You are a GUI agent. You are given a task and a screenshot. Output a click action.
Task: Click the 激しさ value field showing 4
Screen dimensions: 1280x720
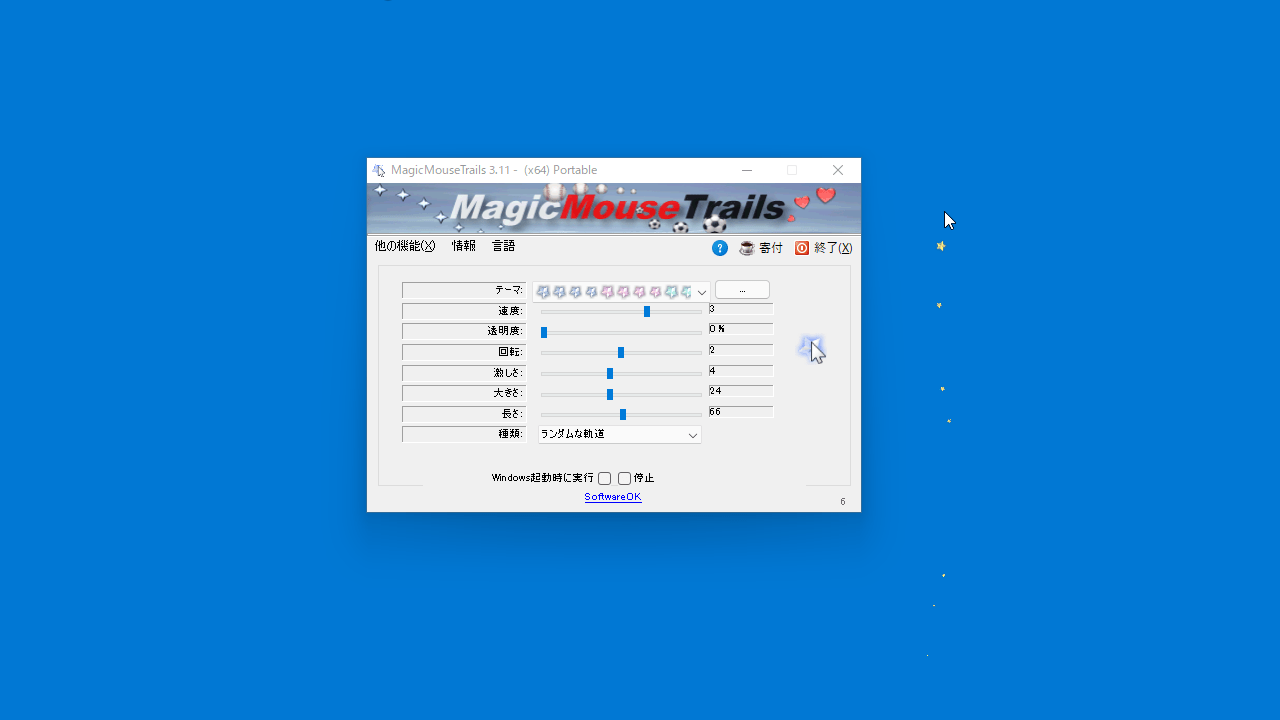(x=740, y=372)
